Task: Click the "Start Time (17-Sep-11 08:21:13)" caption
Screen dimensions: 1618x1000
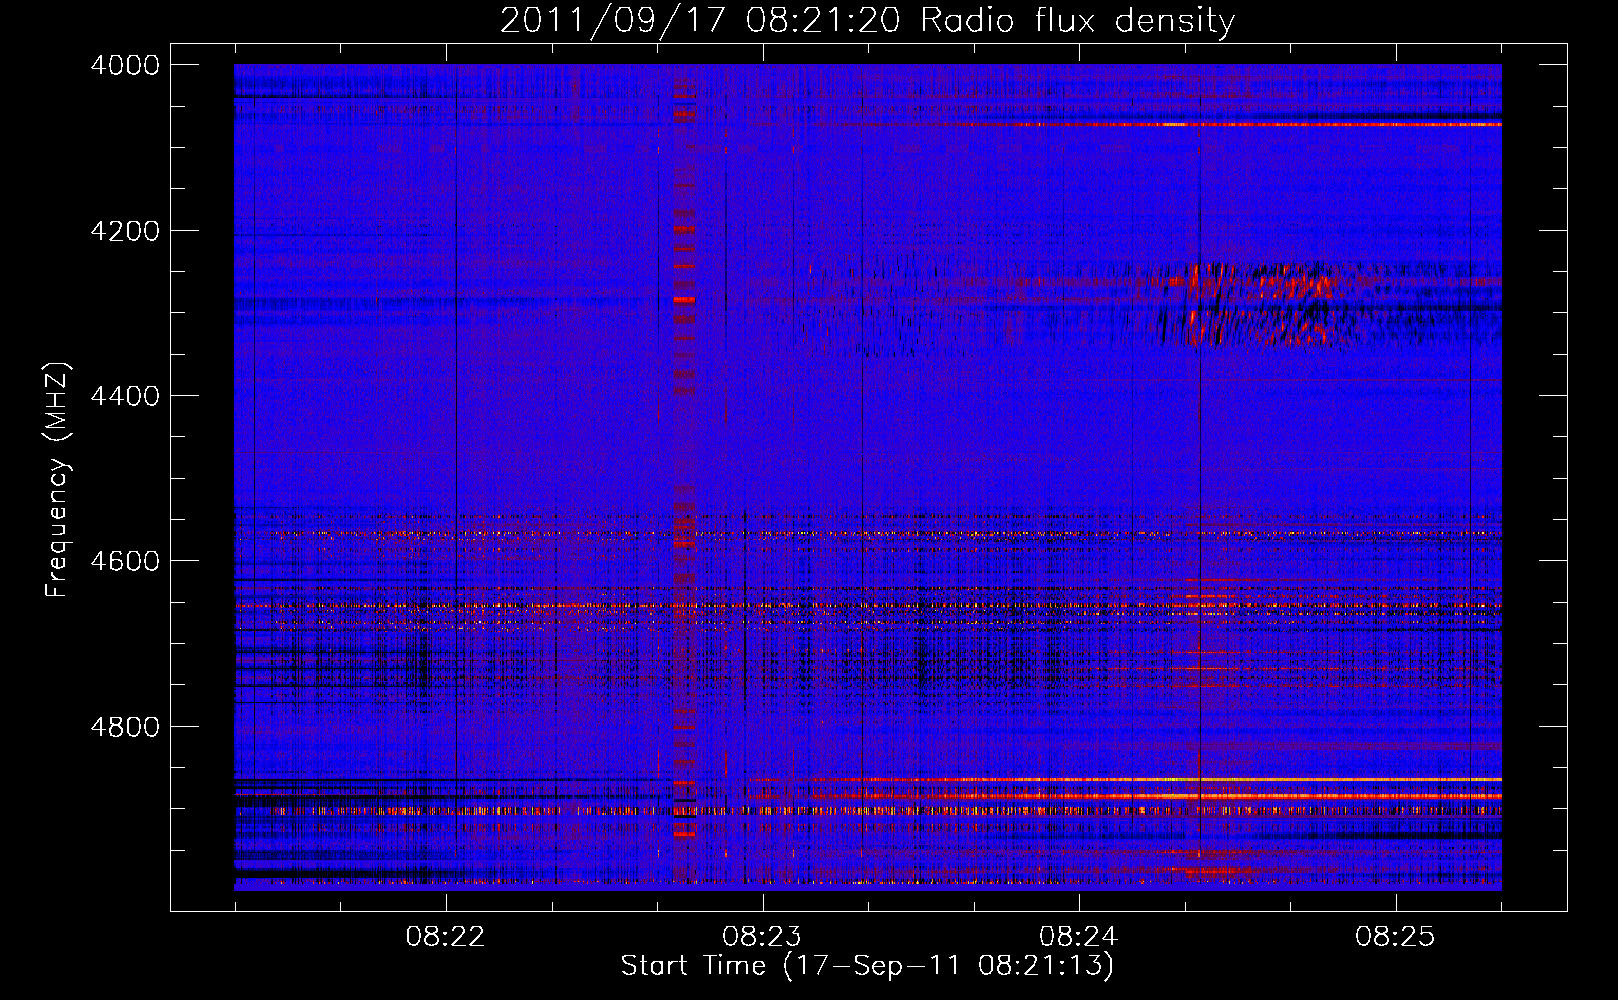Action: (867, 966)
